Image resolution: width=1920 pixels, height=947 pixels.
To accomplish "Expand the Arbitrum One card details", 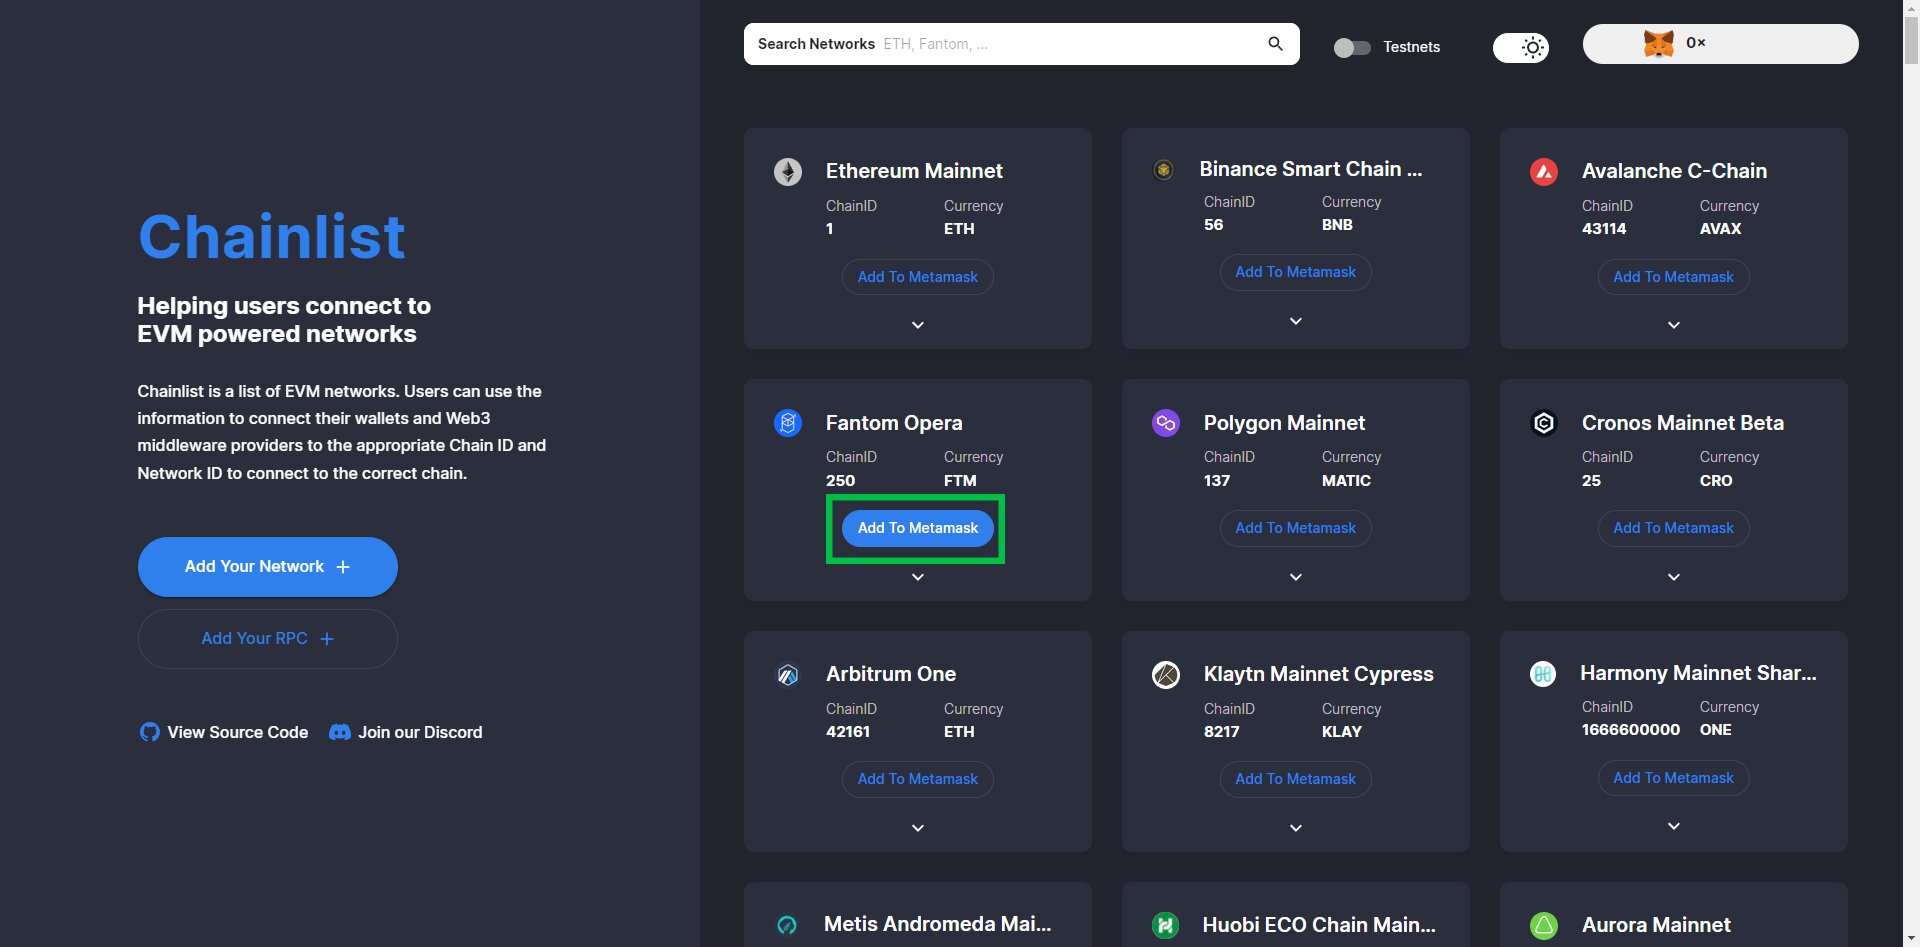I will click(918, 828).
